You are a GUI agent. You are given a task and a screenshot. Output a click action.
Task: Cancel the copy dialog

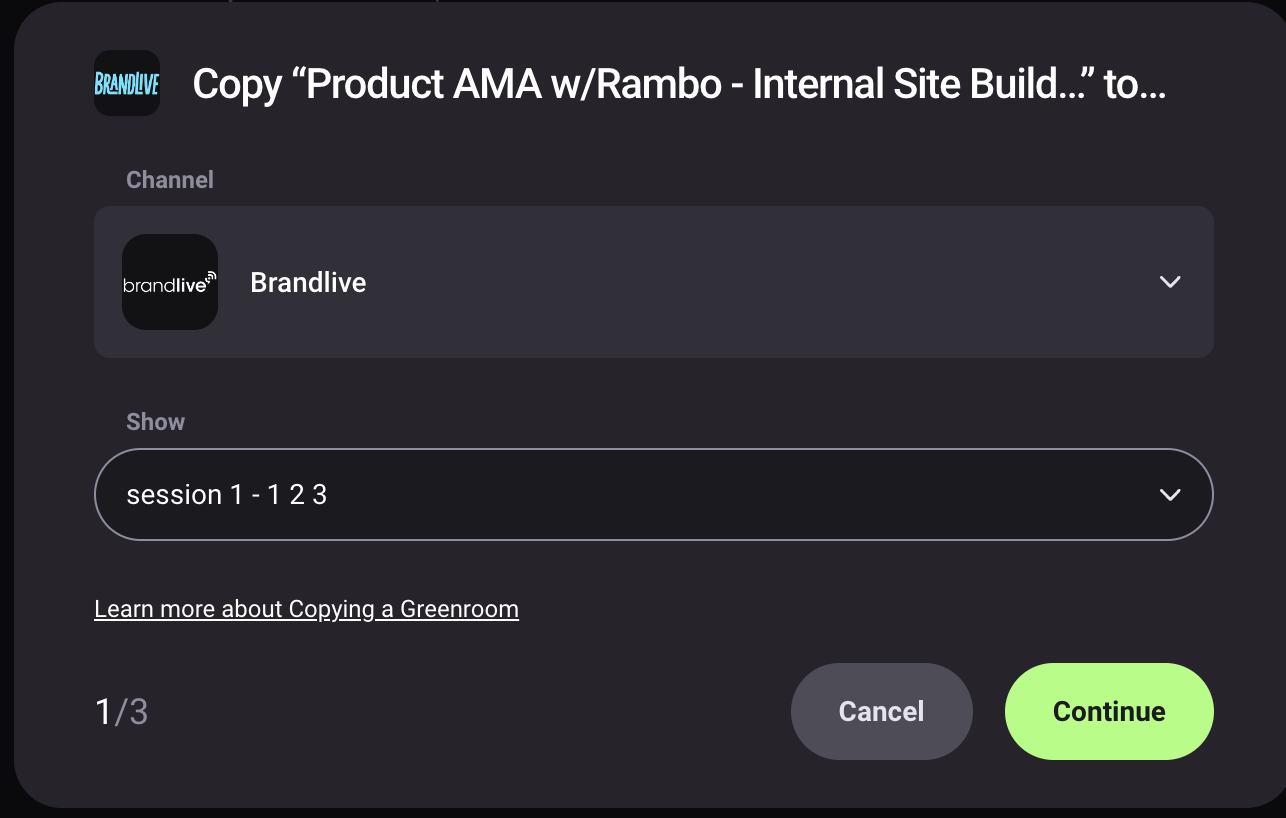pos(882,711)
